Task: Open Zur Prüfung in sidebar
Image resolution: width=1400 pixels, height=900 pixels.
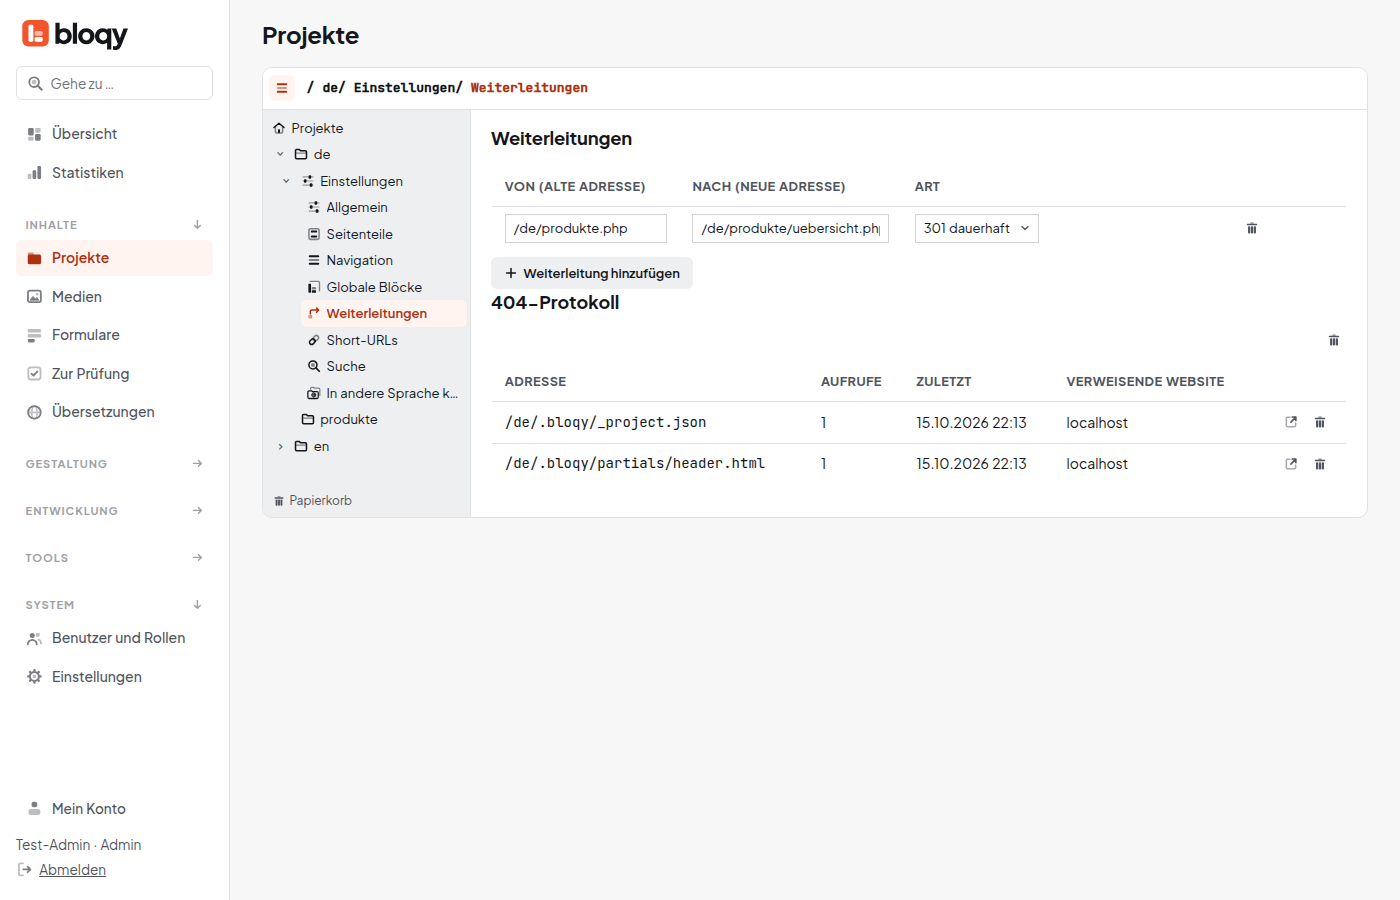Action: [x=114, y=374]
